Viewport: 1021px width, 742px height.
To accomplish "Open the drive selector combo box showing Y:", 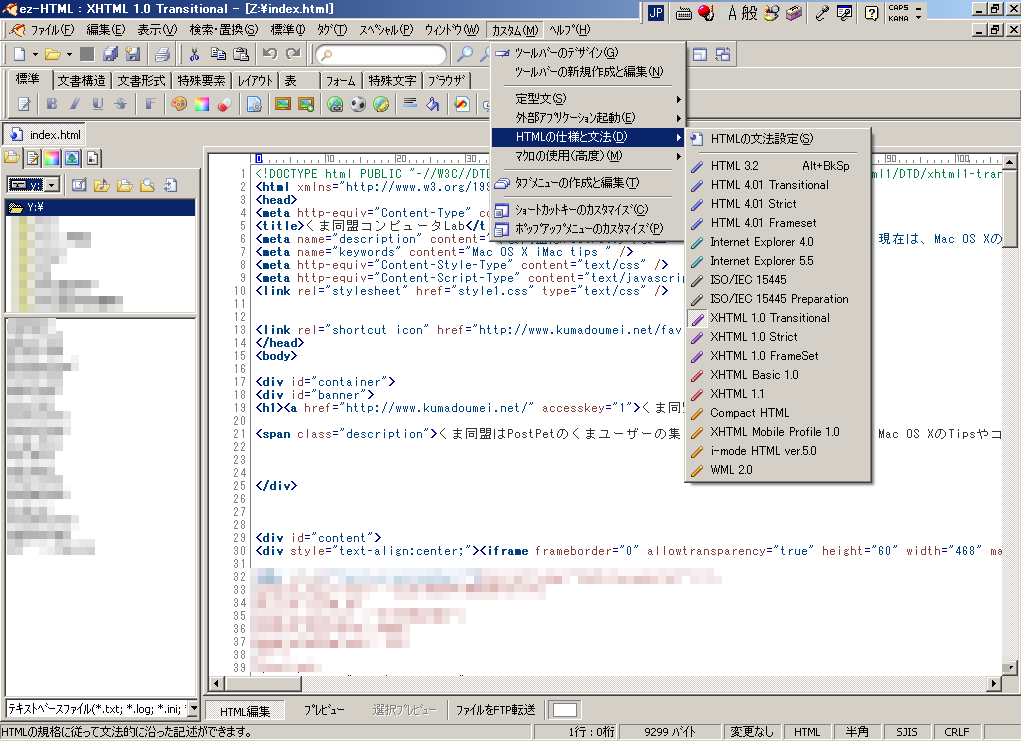I will [34, 186].
